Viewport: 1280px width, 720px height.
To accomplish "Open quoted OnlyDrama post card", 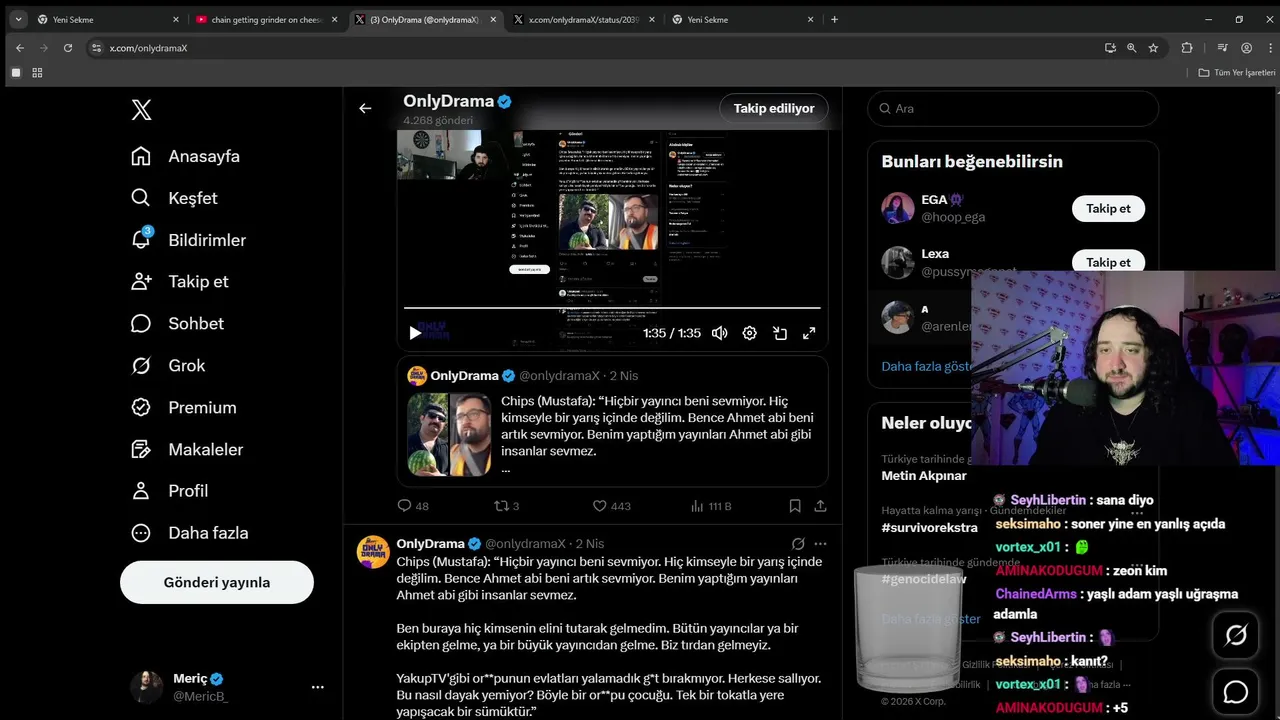I will point(612,421).
